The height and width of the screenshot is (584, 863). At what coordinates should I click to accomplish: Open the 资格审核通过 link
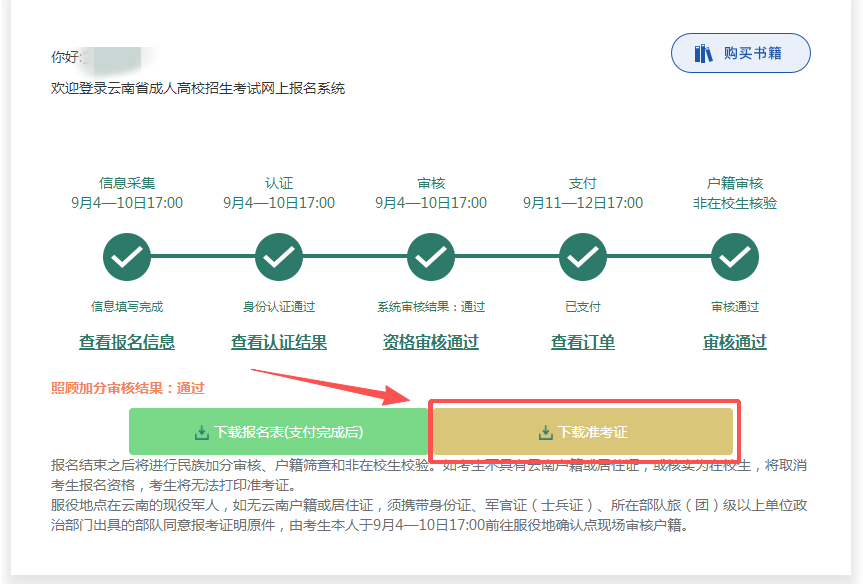pyautogui.click(x=431, y=342)
